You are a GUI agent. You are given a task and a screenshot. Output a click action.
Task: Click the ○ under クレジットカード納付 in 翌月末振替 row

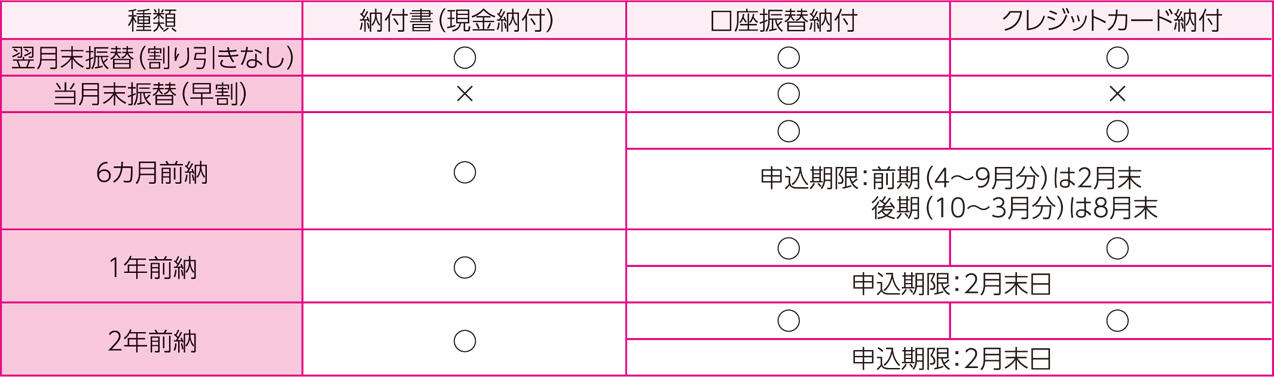click(x=1117, y=57)
